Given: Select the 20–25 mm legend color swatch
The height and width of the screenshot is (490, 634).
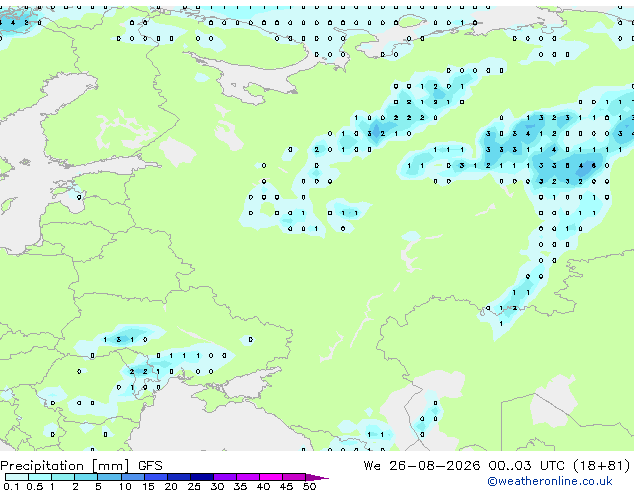Looking at the screenshot, I should click(x=179, y=477).
